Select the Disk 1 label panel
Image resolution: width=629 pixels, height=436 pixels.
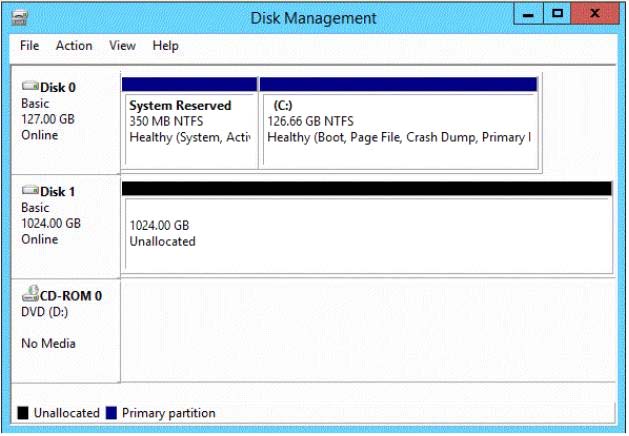point(65,225)
